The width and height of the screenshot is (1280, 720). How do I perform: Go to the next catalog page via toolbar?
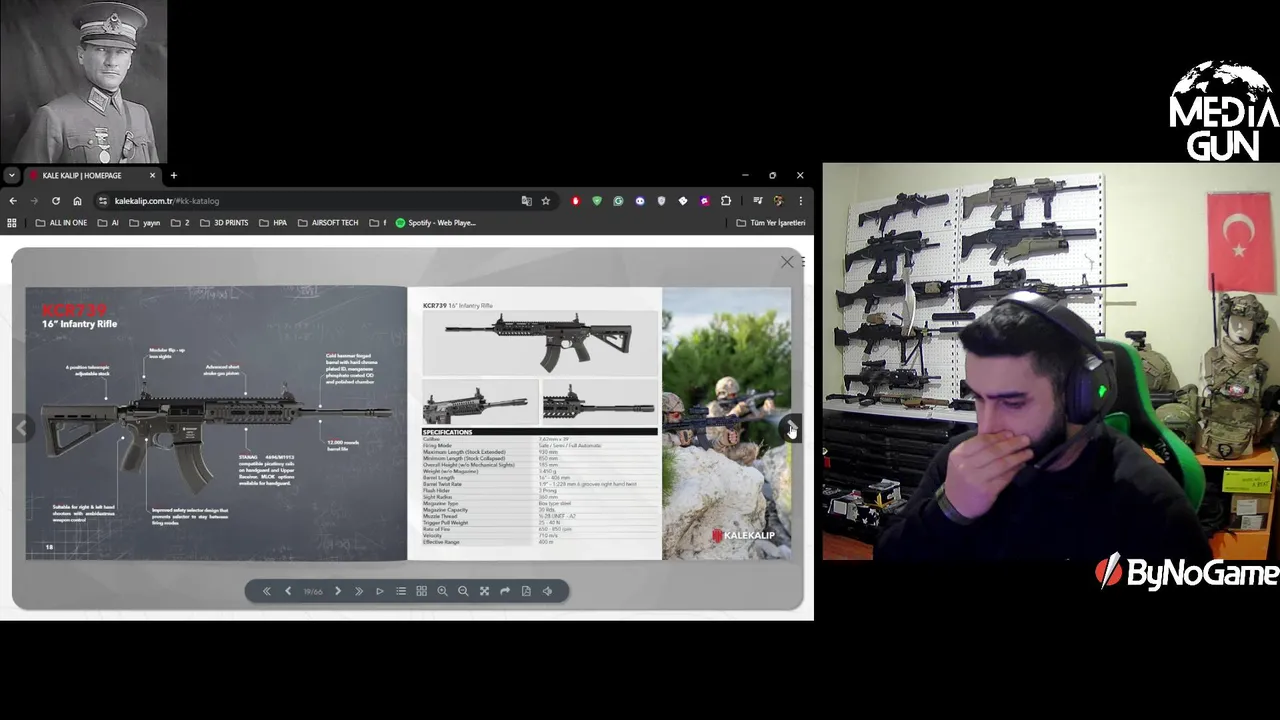(338, 591)
